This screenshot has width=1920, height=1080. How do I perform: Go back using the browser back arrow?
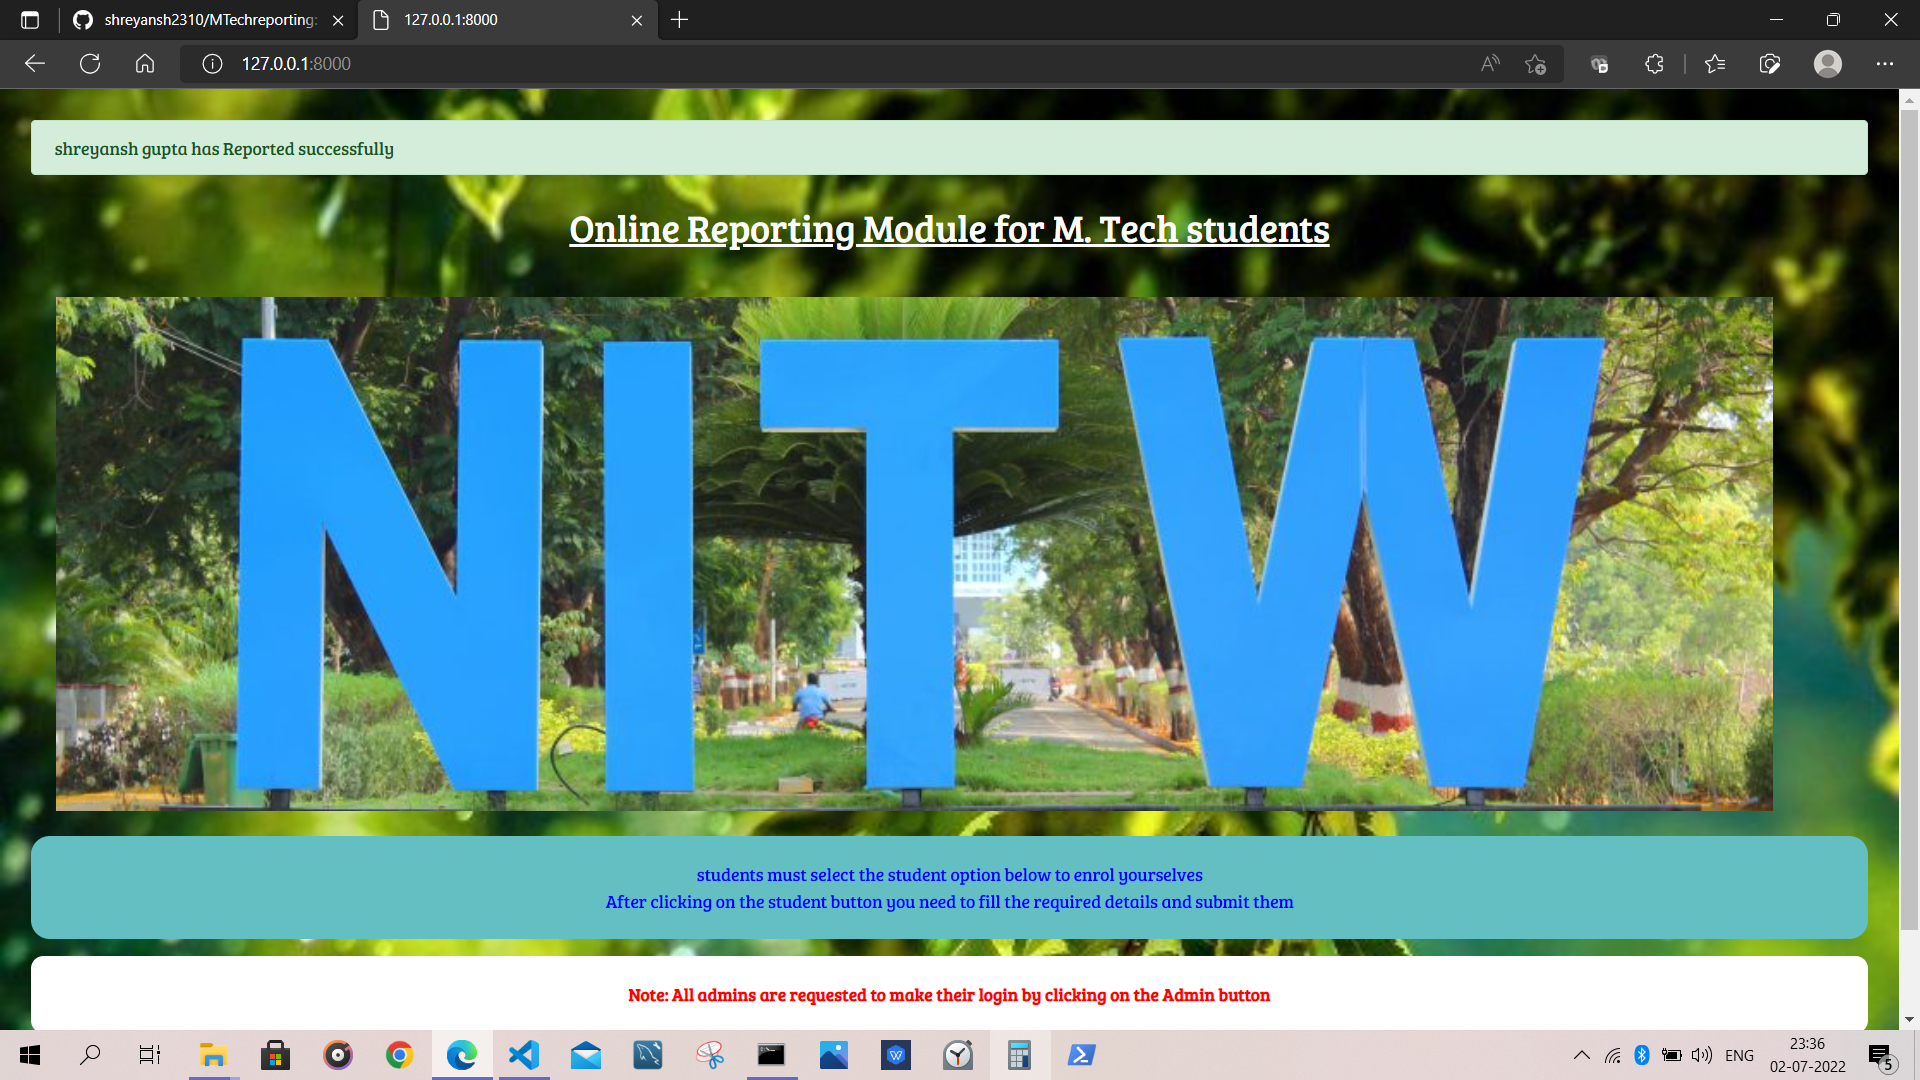[x=35, y=64]
